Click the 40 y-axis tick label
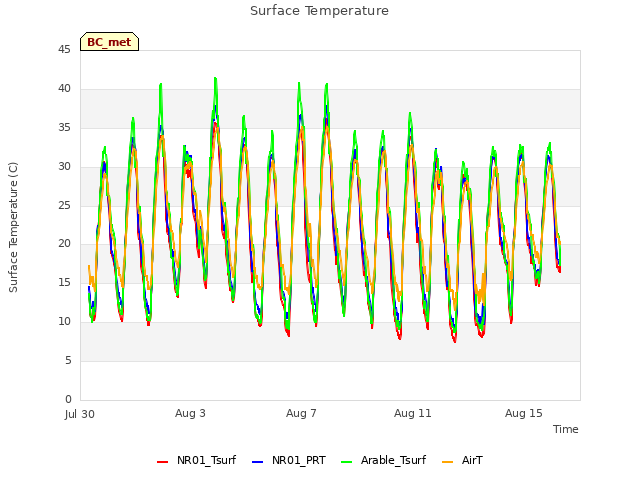The width and height of the screenshot is (640, 480). [x=64, y=88]
